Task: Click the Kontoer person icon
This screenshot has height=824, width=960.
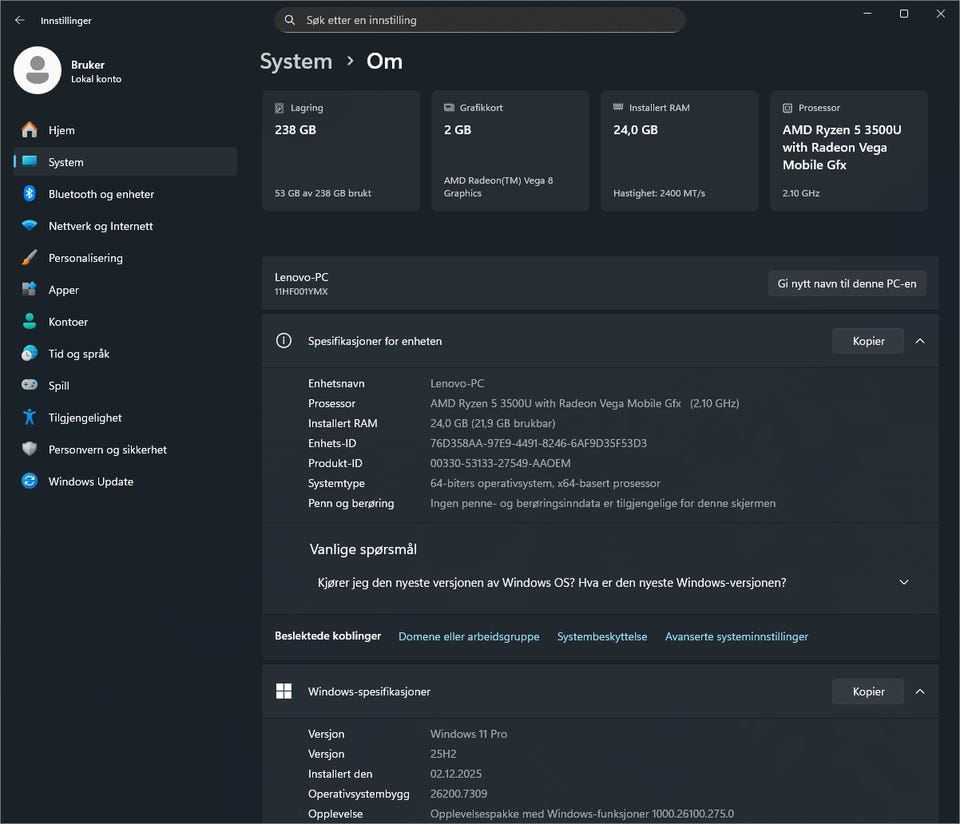Action: (x=29, y=322)
